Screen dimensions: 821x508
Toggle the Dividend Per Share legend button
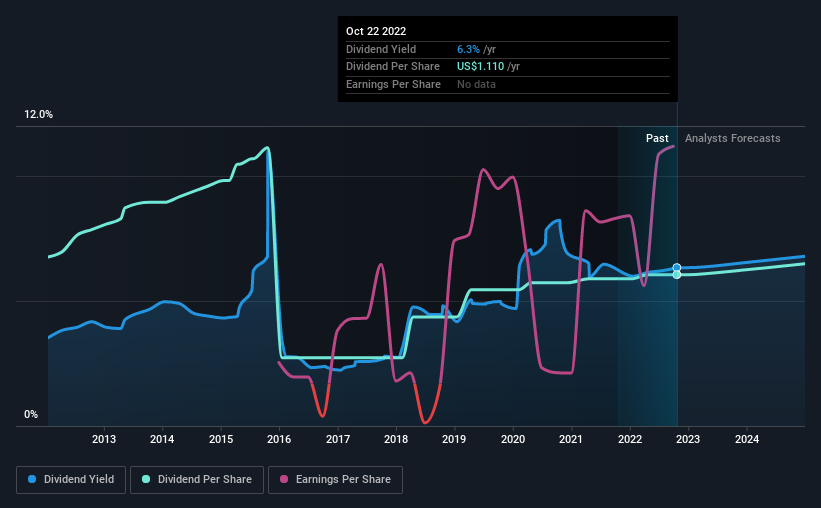(197, 480)
